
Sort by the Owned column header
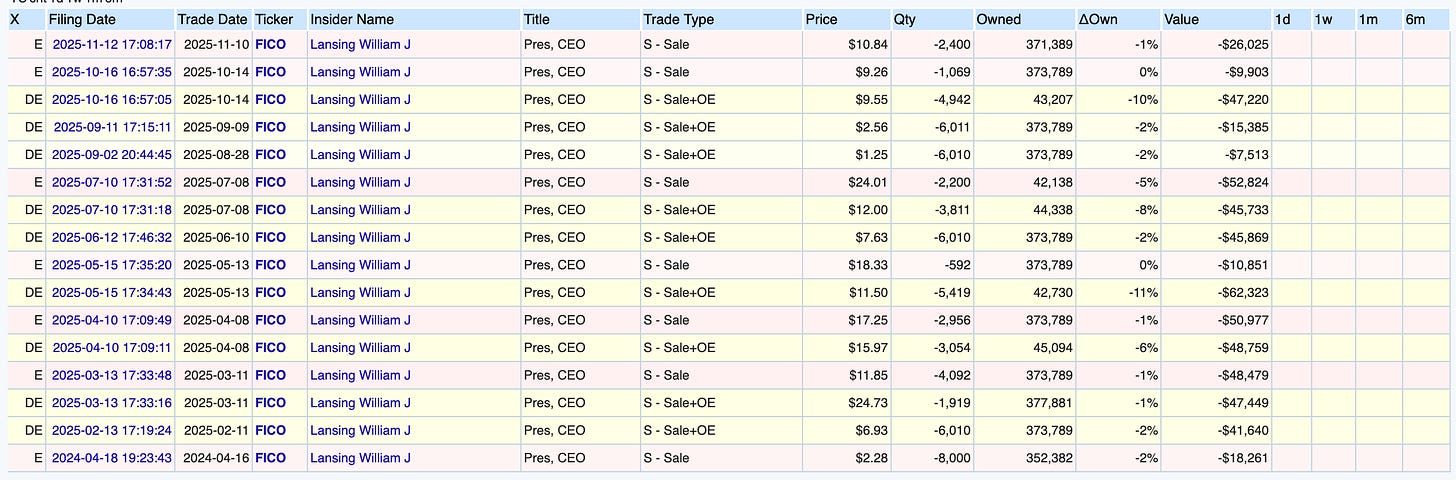(x=999, y=19)
